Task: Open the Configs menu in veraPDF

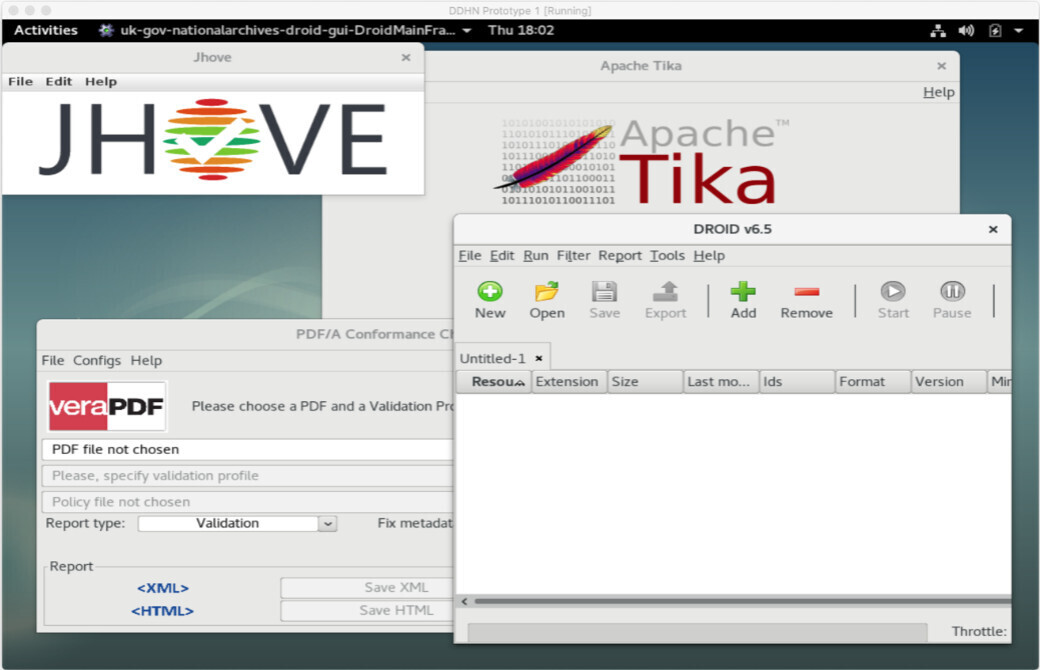Action: [x=97, y=360]
